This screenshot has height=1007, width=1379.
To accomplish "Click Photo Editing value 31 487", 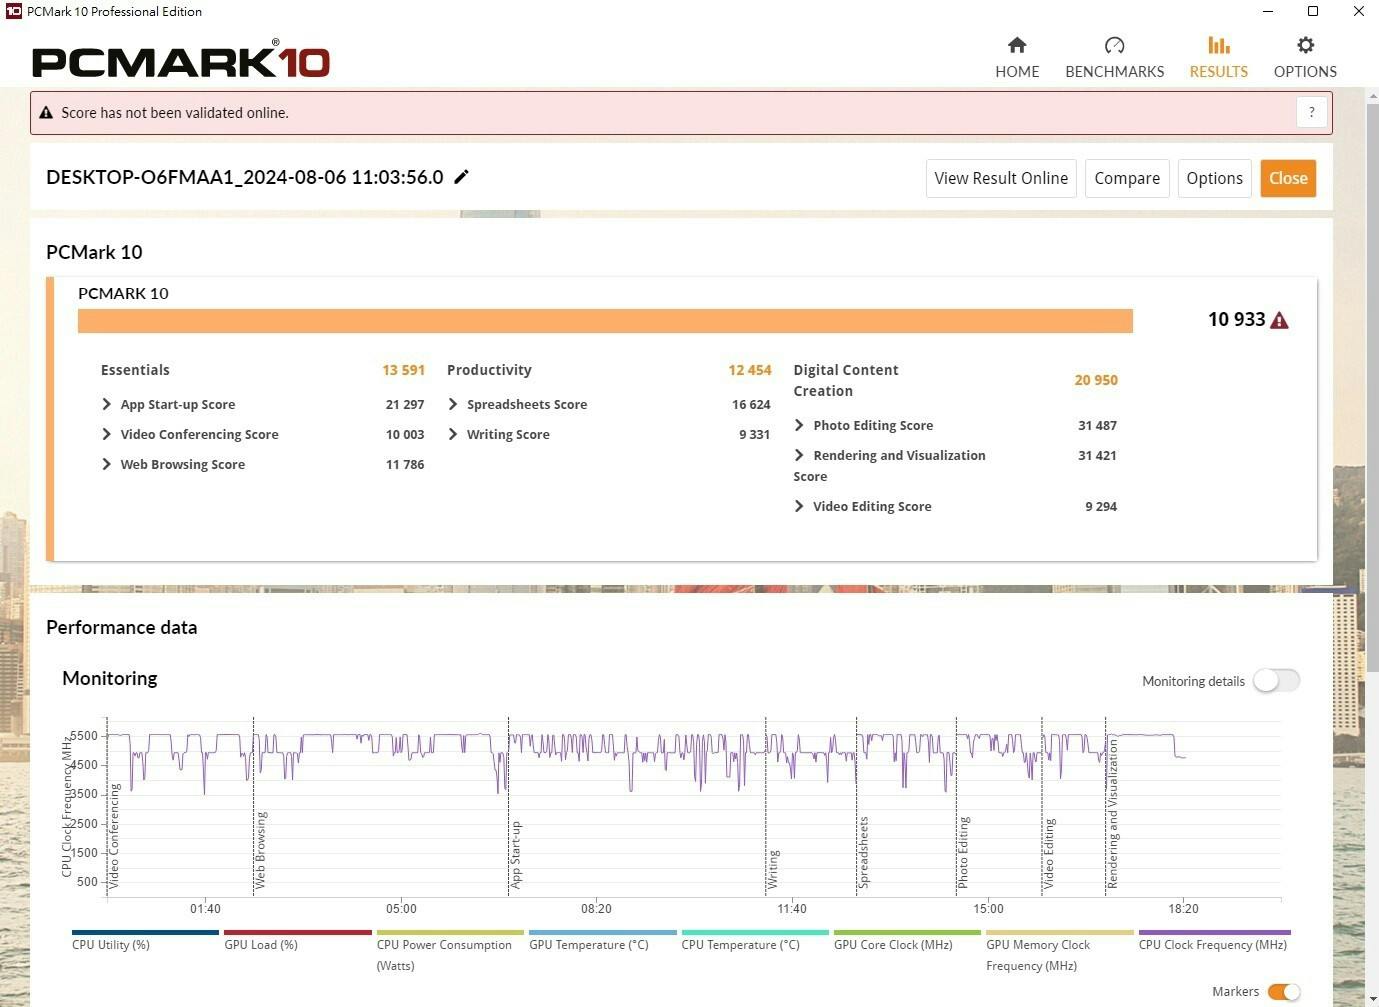I will 1097,425.
